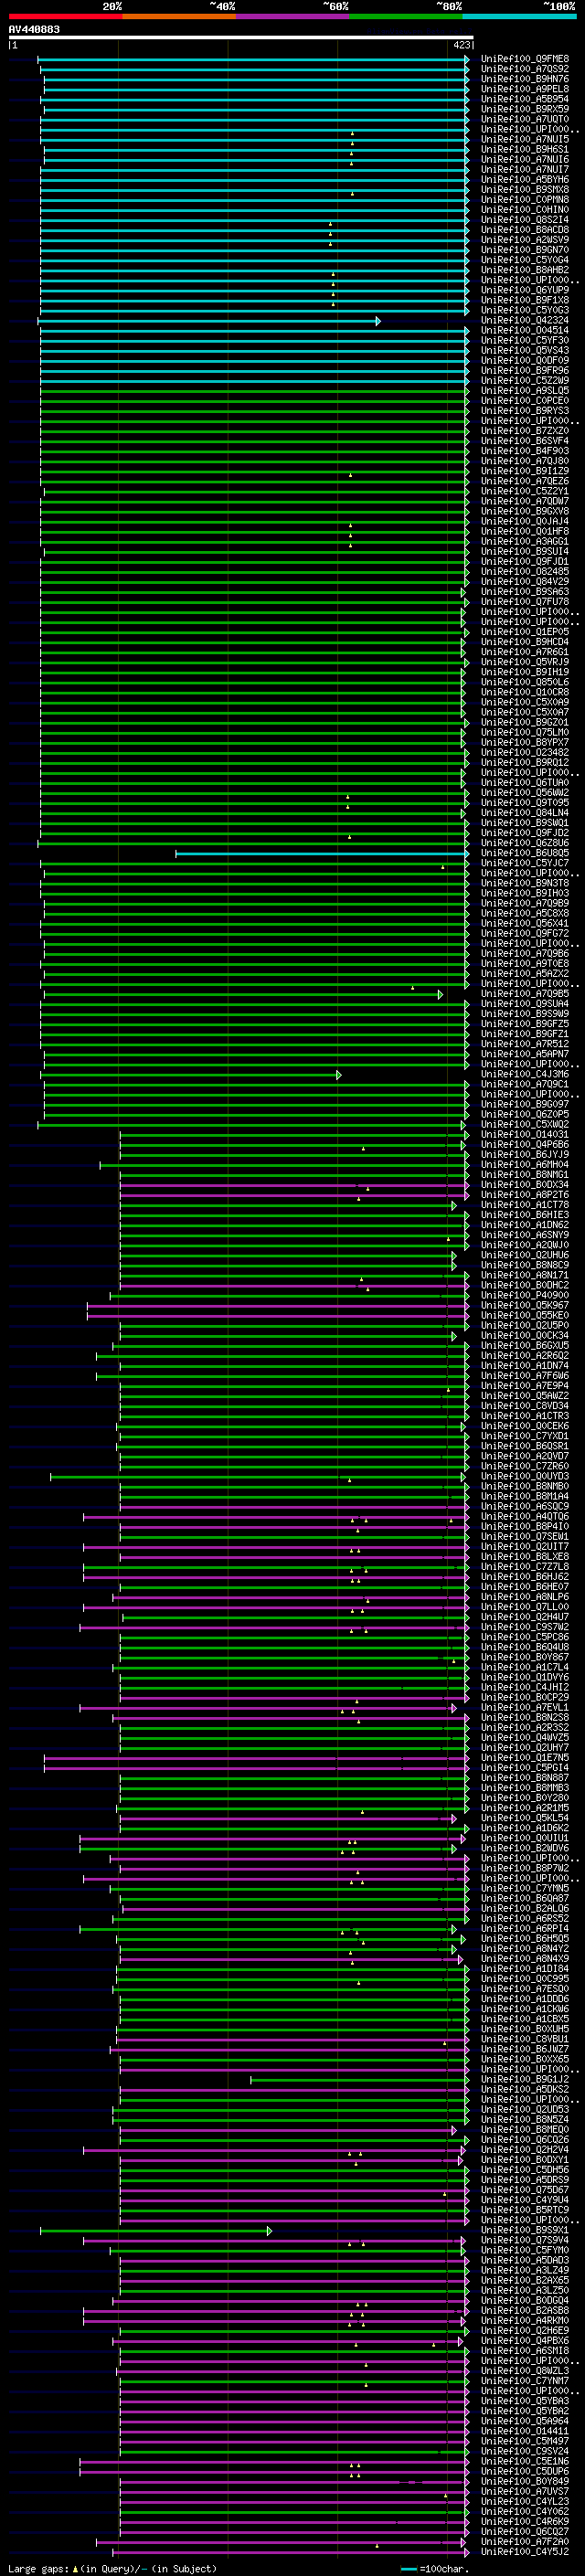This screenshot has width=585, height=2576.
Task: Click the white query sequence ruler bar
Action: [x=240, y=38]
